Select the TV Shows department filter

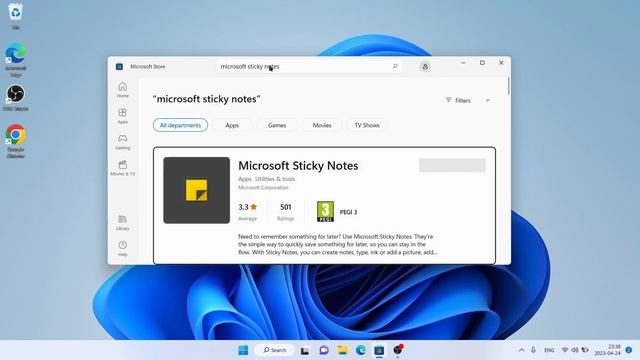click(367, 125)
